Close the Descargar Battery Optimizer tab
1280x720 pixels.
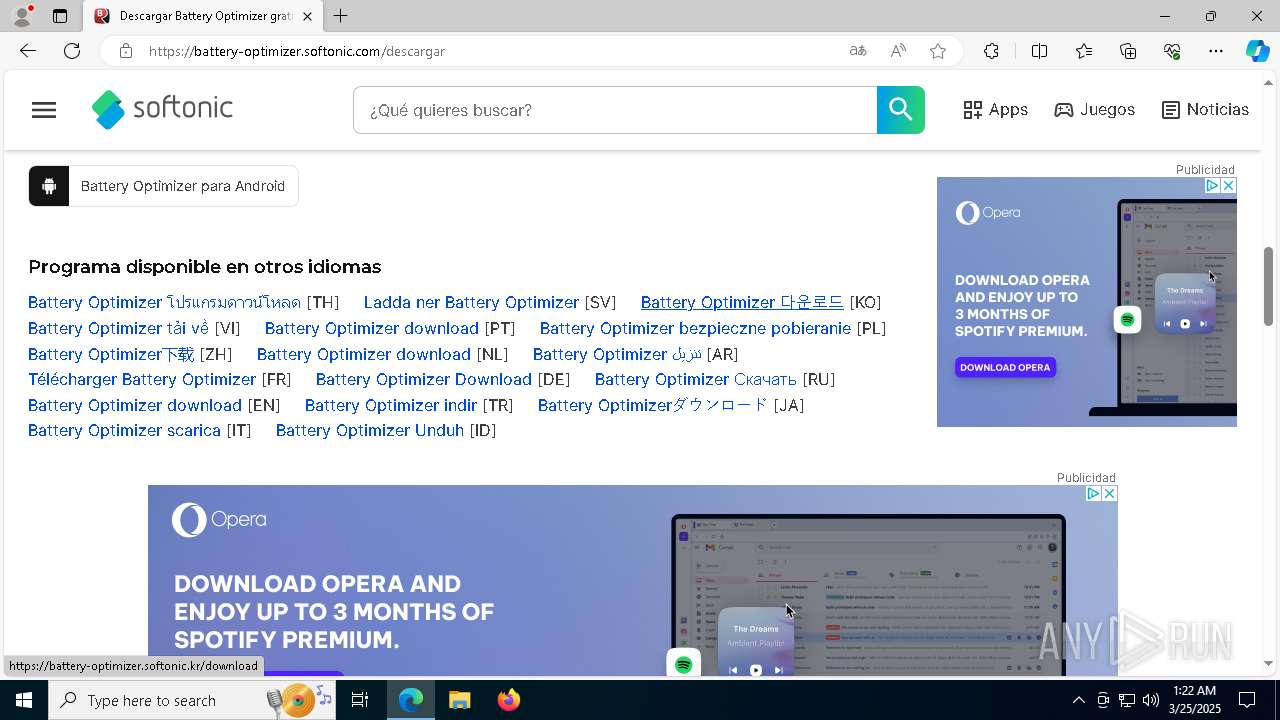(x=307, y=16)
